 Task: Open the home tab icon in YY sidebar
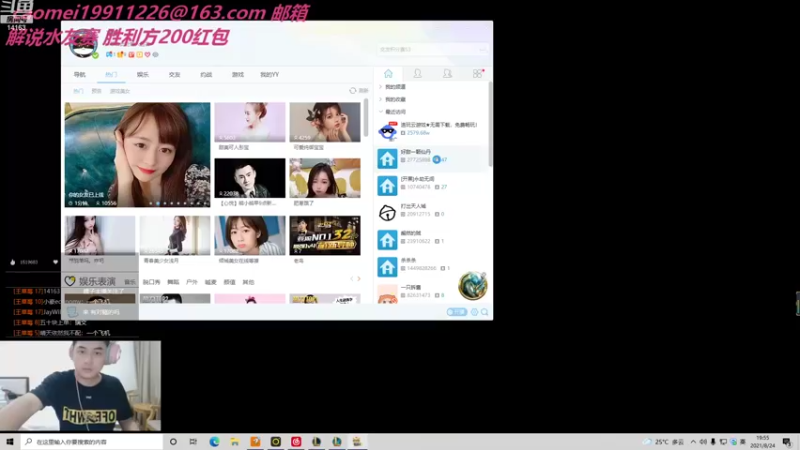tap(388, 73)
